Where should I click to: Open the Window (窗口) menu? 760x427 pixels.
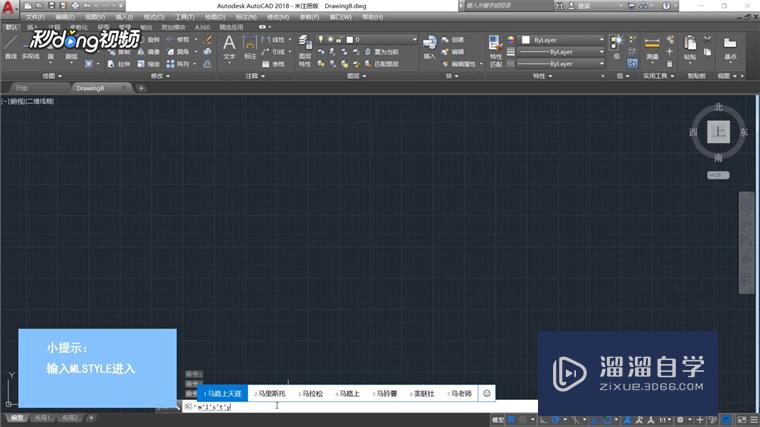340,17
